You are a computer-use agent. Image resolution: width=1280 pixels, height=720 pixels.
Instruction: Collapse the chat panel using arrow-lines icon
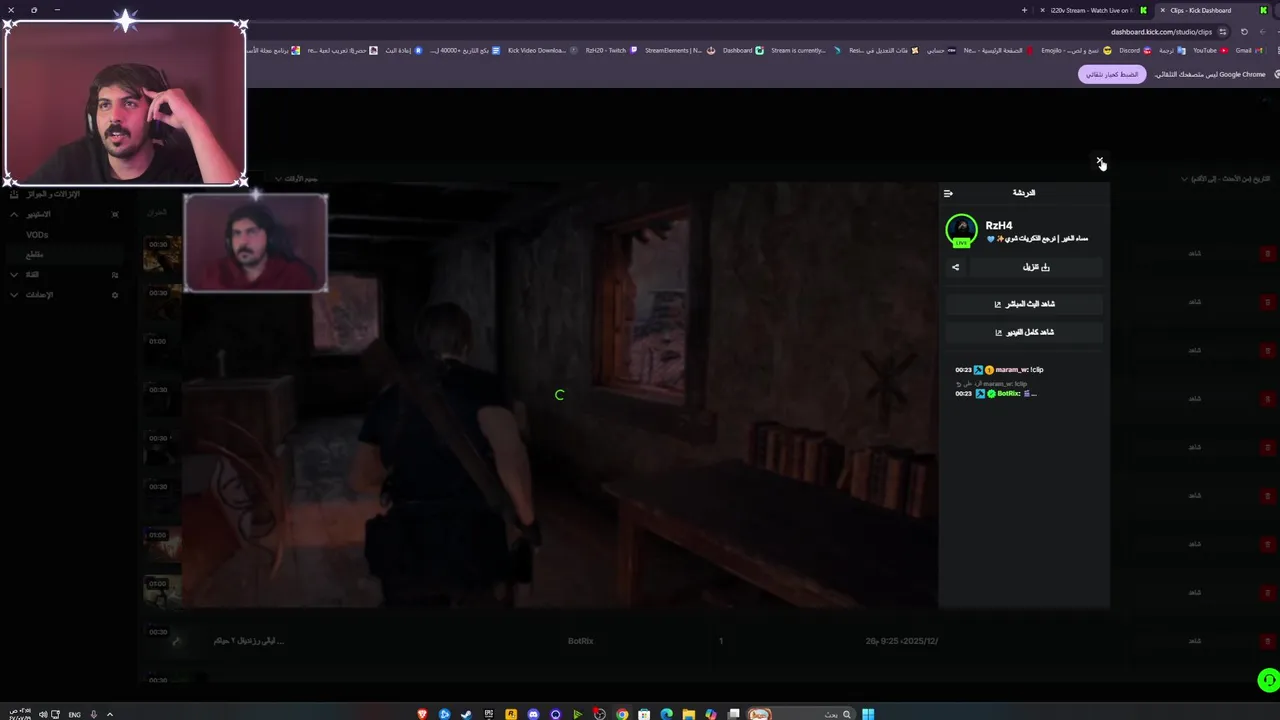click(948, 193)
